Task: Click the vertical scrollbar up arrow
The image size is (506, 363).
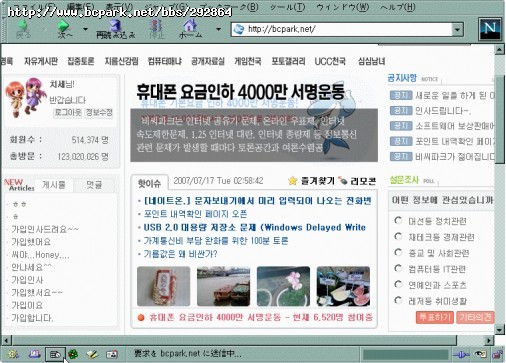Action: pyautogui.click(x=499, y=50)
